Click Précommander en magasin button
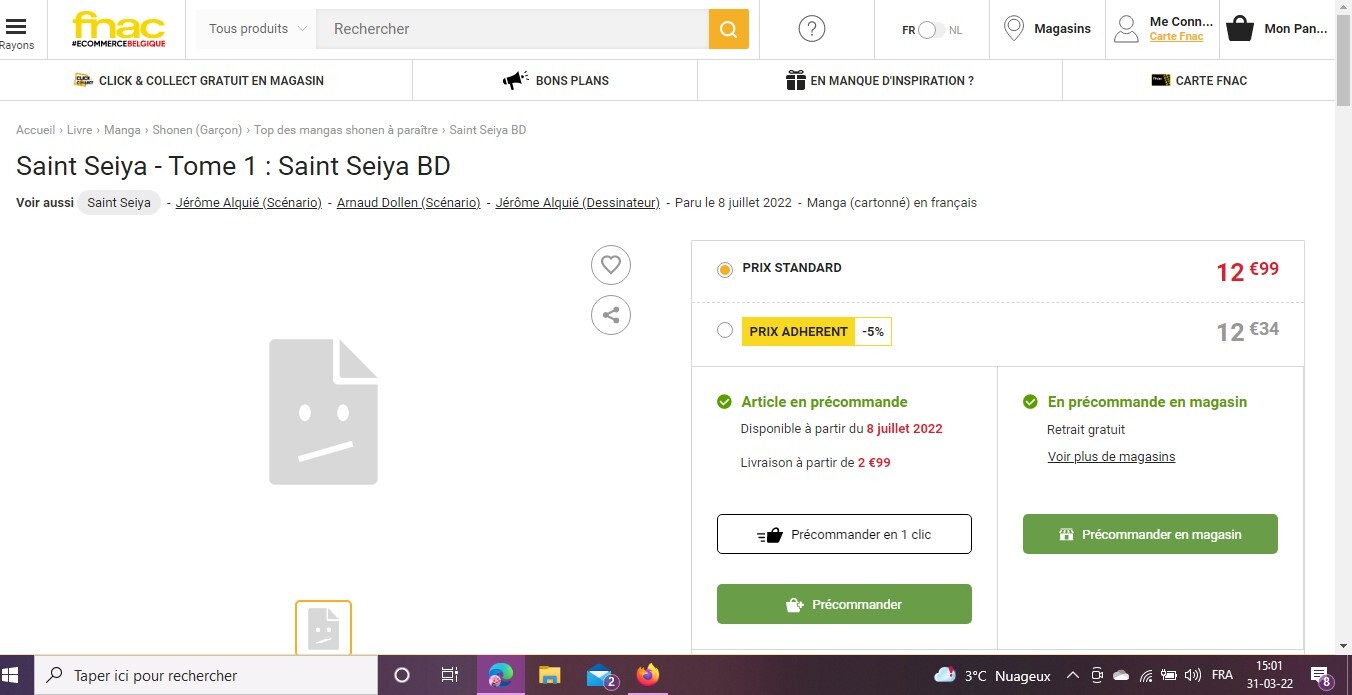Viewport: 1352px width, 695px height. [x=1150, y=534]
